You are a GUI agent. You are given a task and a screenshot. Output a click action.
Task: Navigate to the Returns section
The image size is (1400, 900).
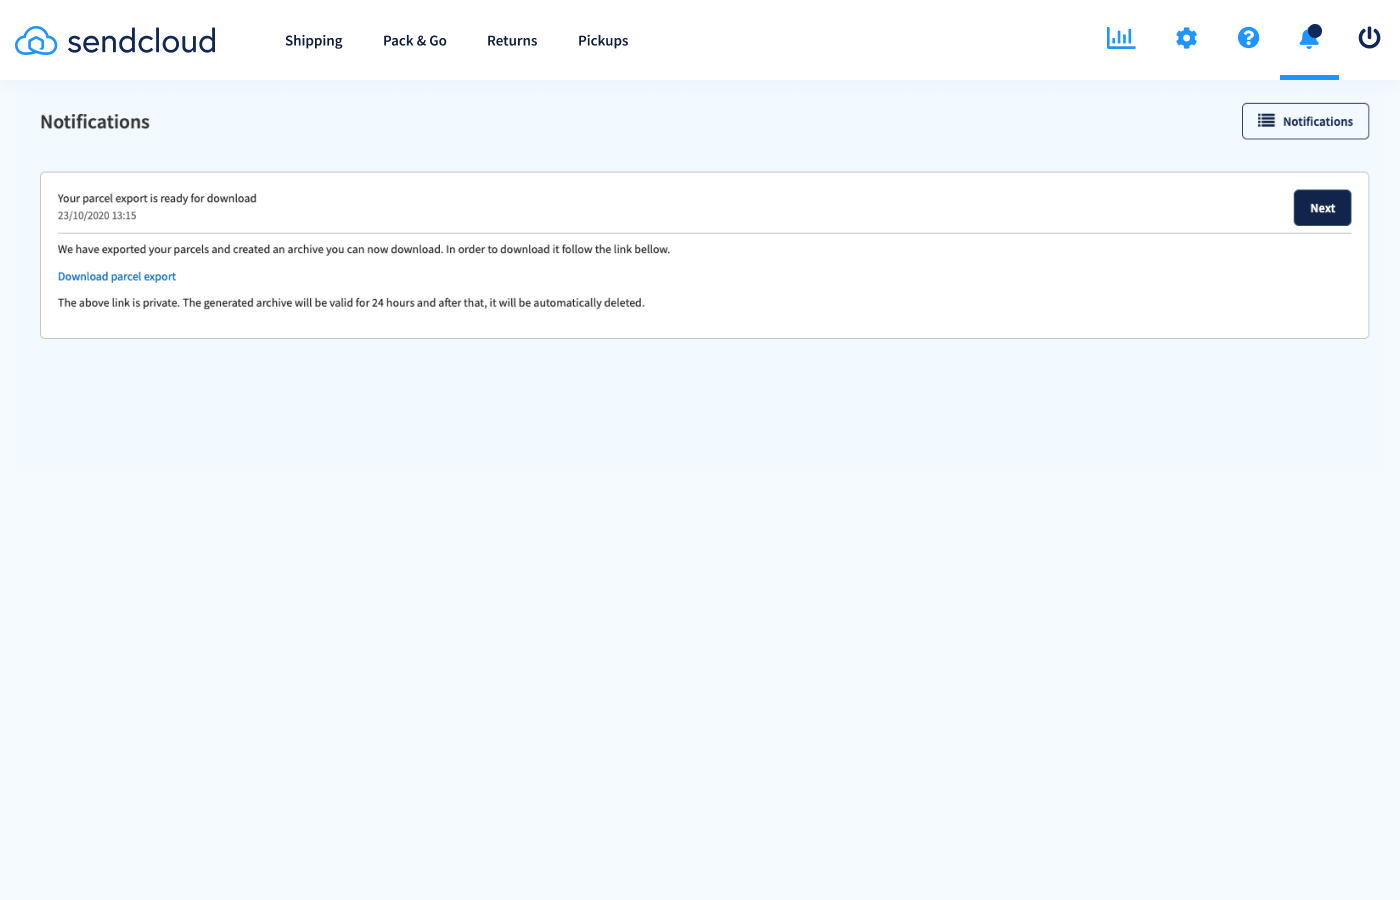[x=512, y=40]
